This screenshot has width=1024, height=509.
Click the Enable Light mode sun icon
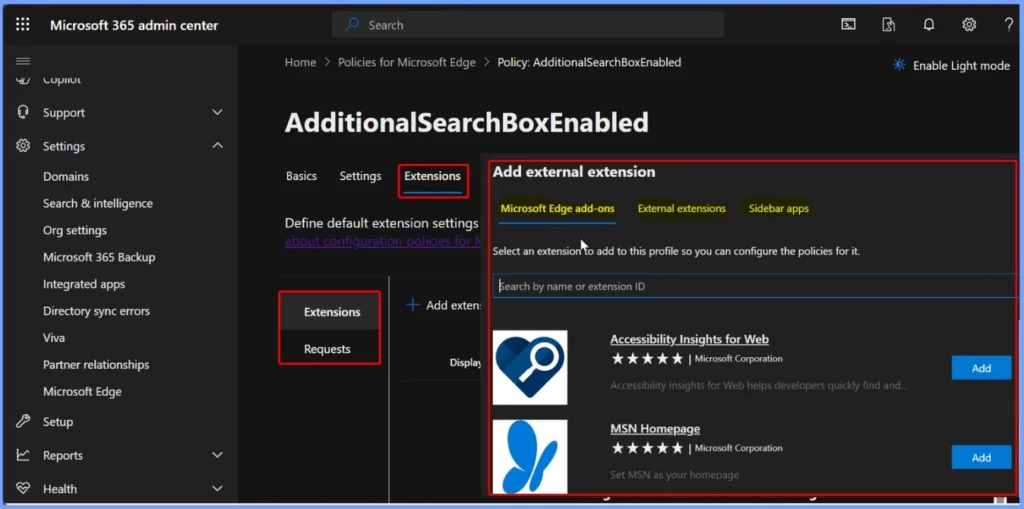tap(899, 65)
